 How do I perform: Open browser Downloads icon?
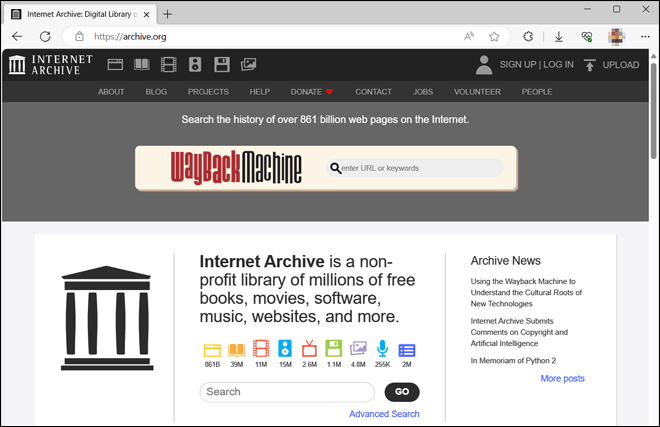(559, 37)
